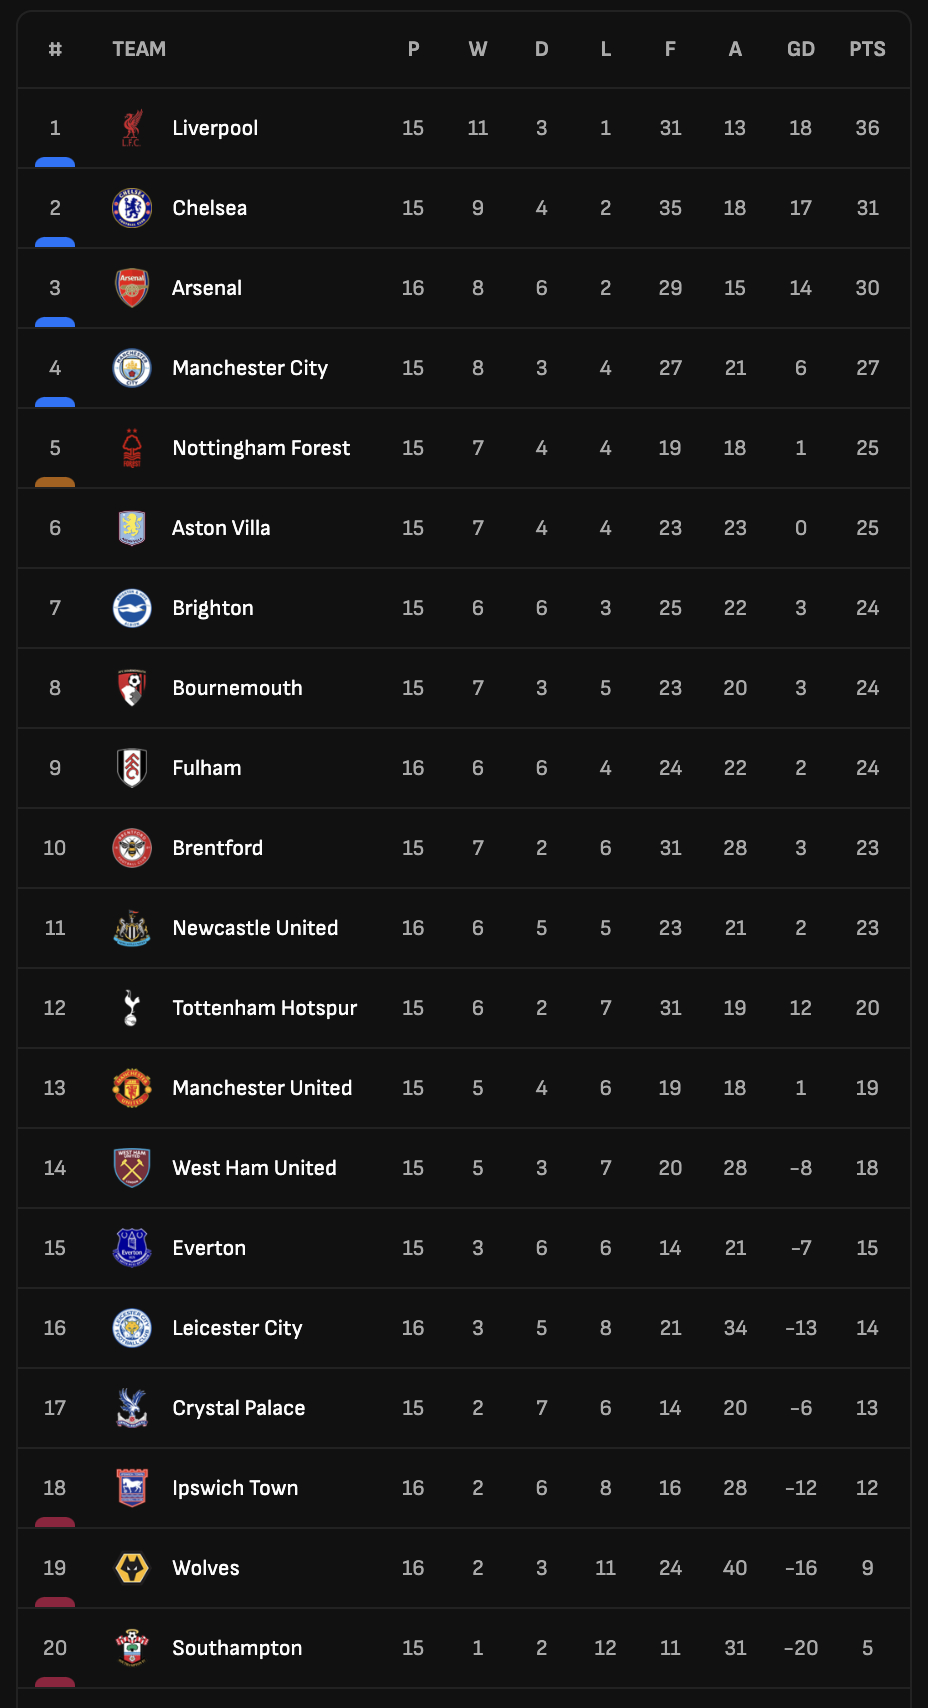Open the Newcastle United crest
The width and height of the screenshot is (928, 1708).
click(132, 928)
